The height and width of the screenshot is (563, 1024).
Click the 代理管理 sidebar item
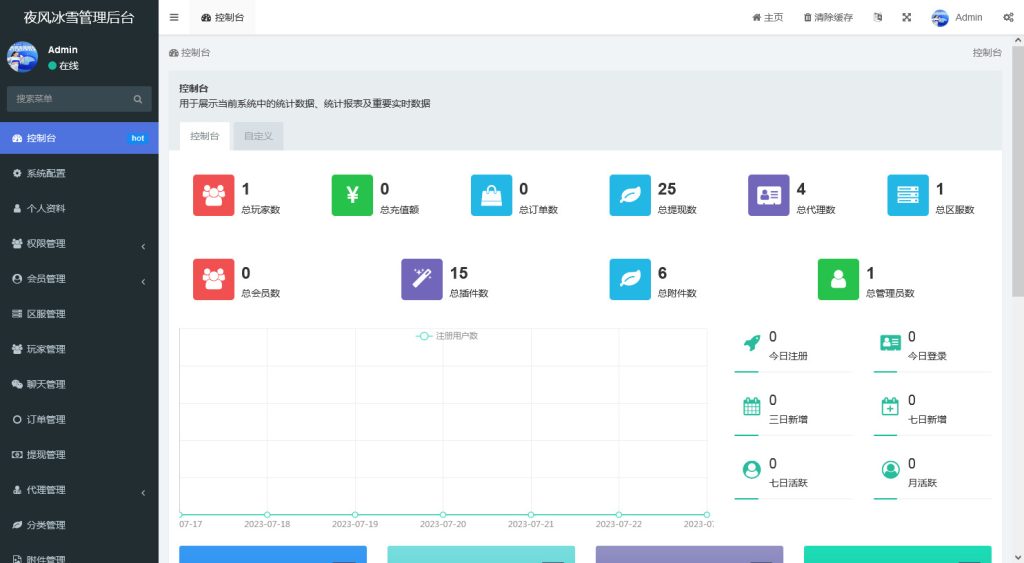(79, 490)
